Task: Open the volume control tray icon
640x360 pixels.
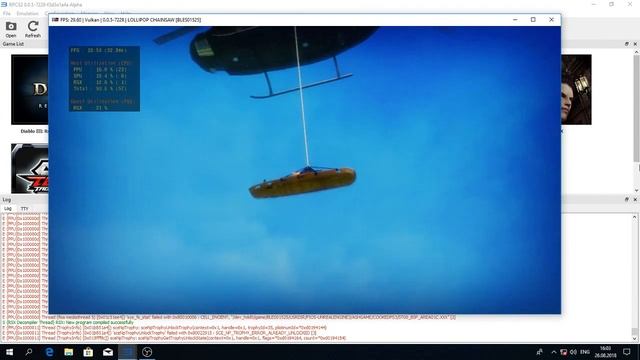Action: (x=573, y=352)
